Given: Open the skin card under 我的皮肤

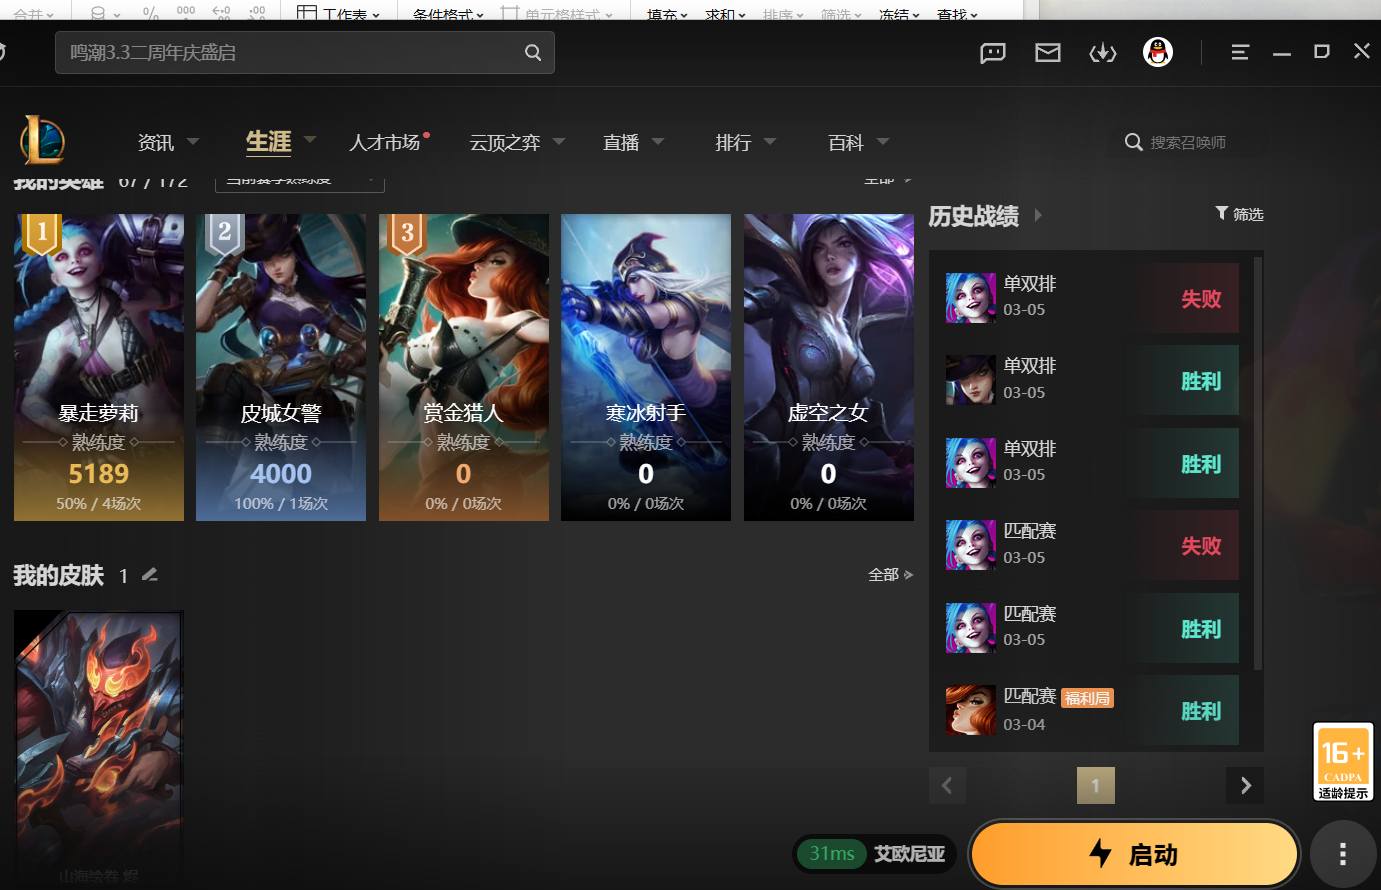Looking at the screenshot, I should pos(99,750).
